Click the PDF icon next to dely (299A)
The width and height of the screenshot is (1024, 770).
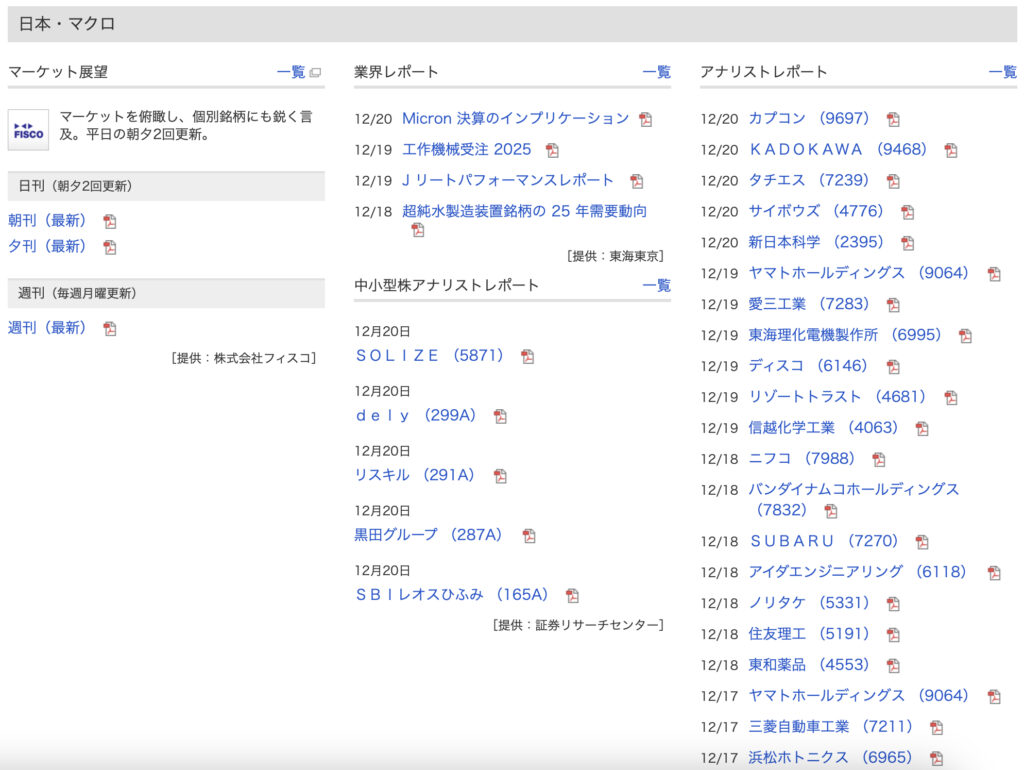point(500,416)
